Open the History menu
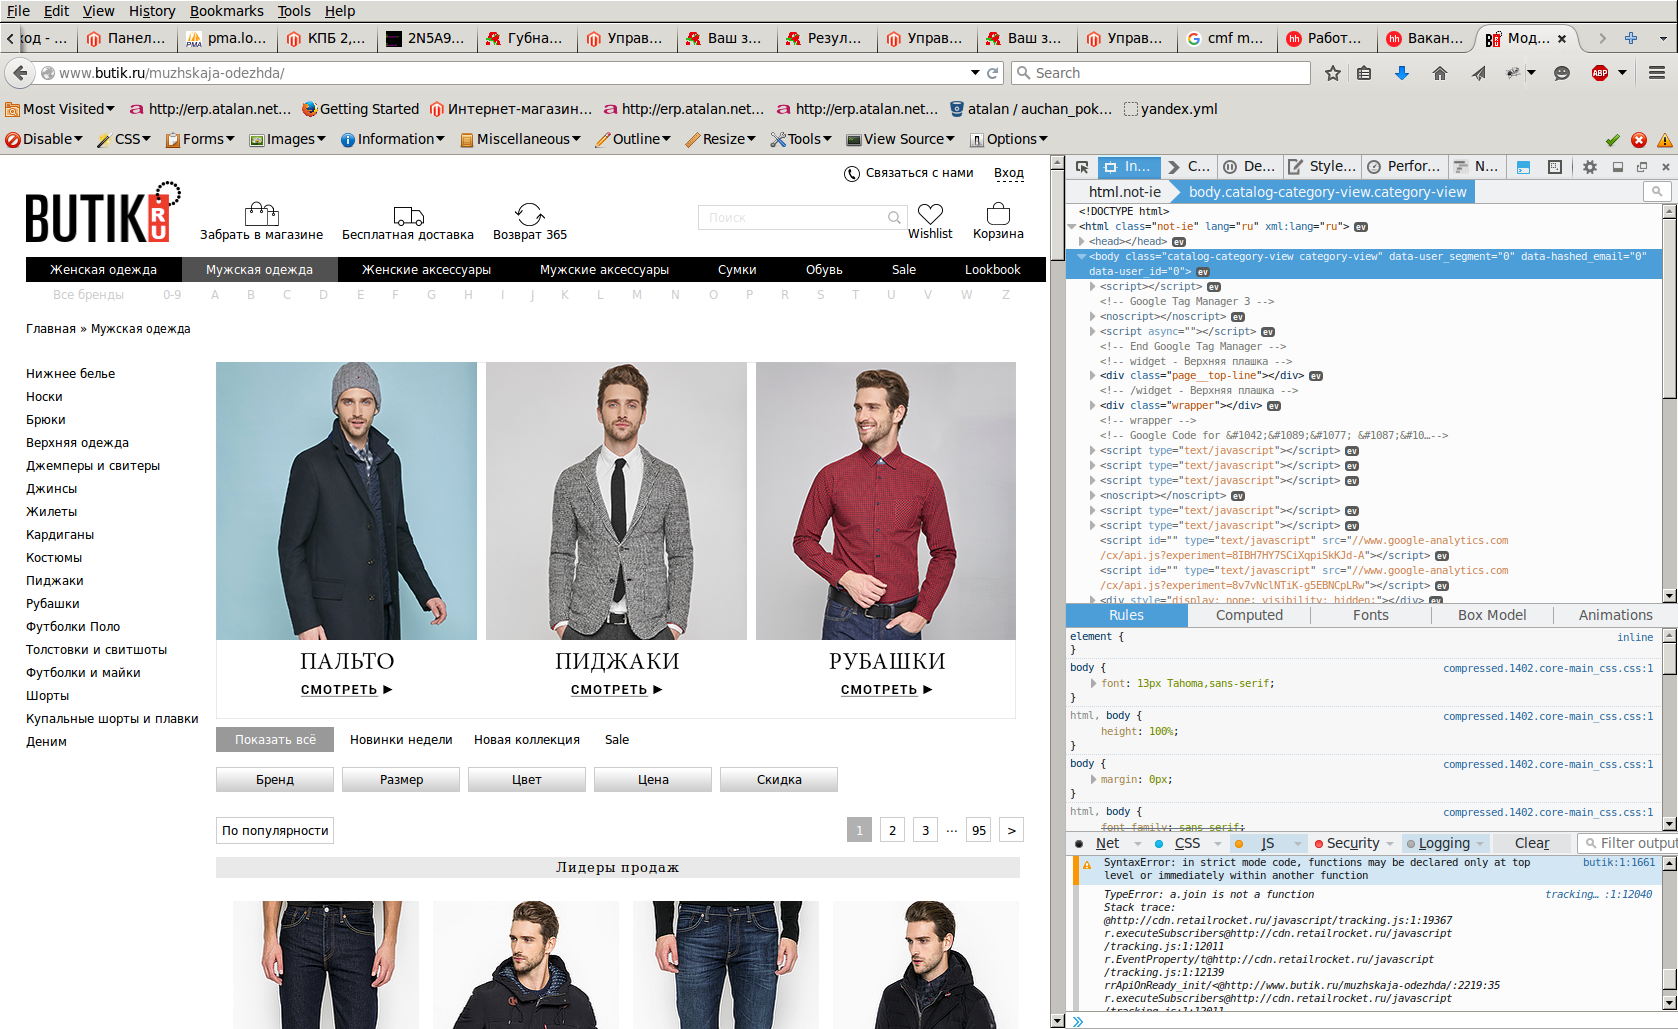 coord(152,11)
